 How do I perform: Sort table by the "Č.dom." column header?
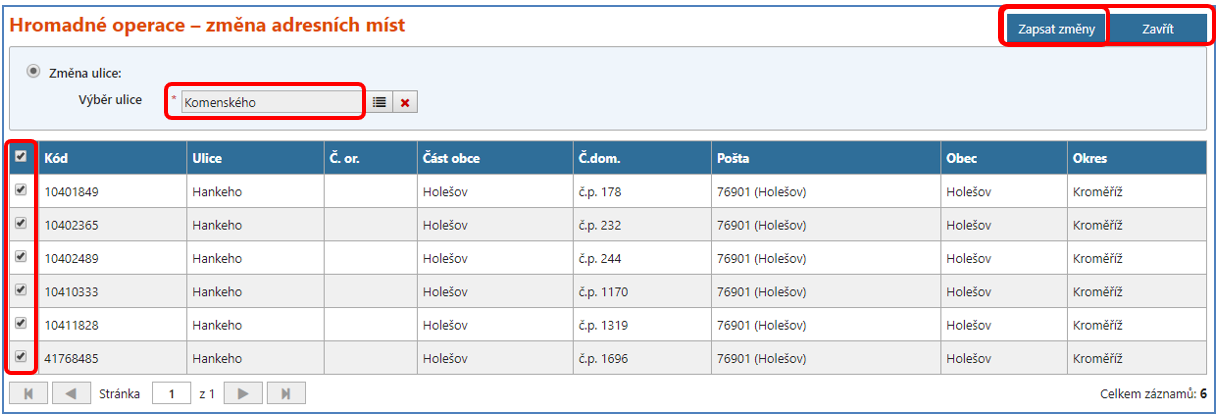point(596,158)
